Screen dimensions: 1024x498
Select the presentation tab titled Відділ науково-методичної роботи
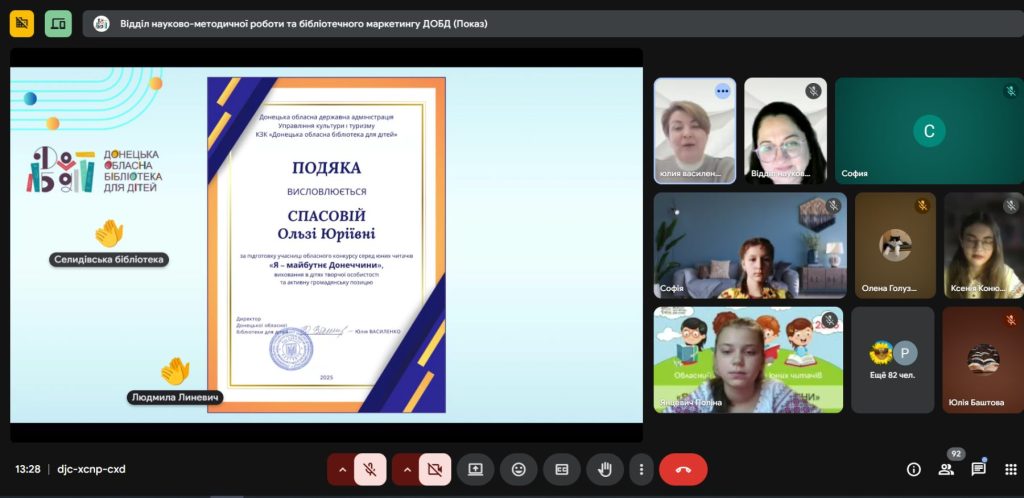pos(300,23)
